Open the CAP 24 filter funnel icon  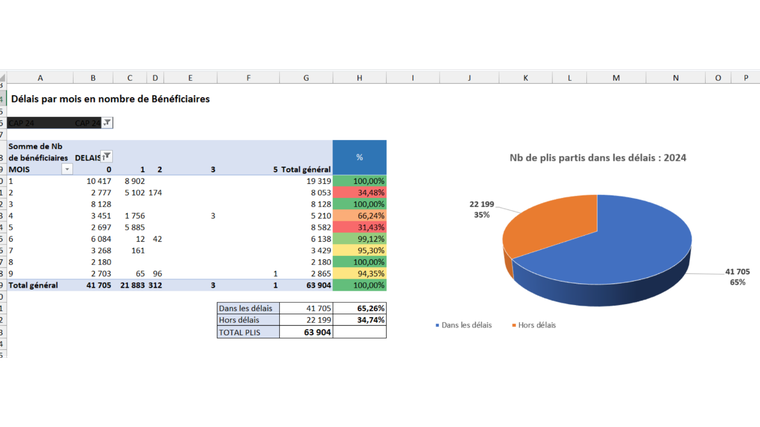107,123
